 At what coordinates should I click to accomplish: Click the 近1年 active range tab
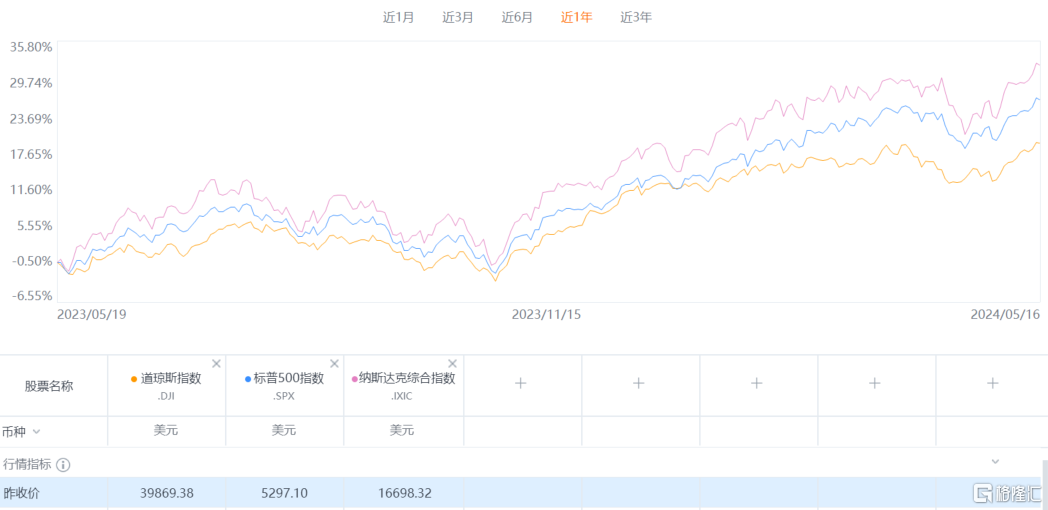click(576, 17)
